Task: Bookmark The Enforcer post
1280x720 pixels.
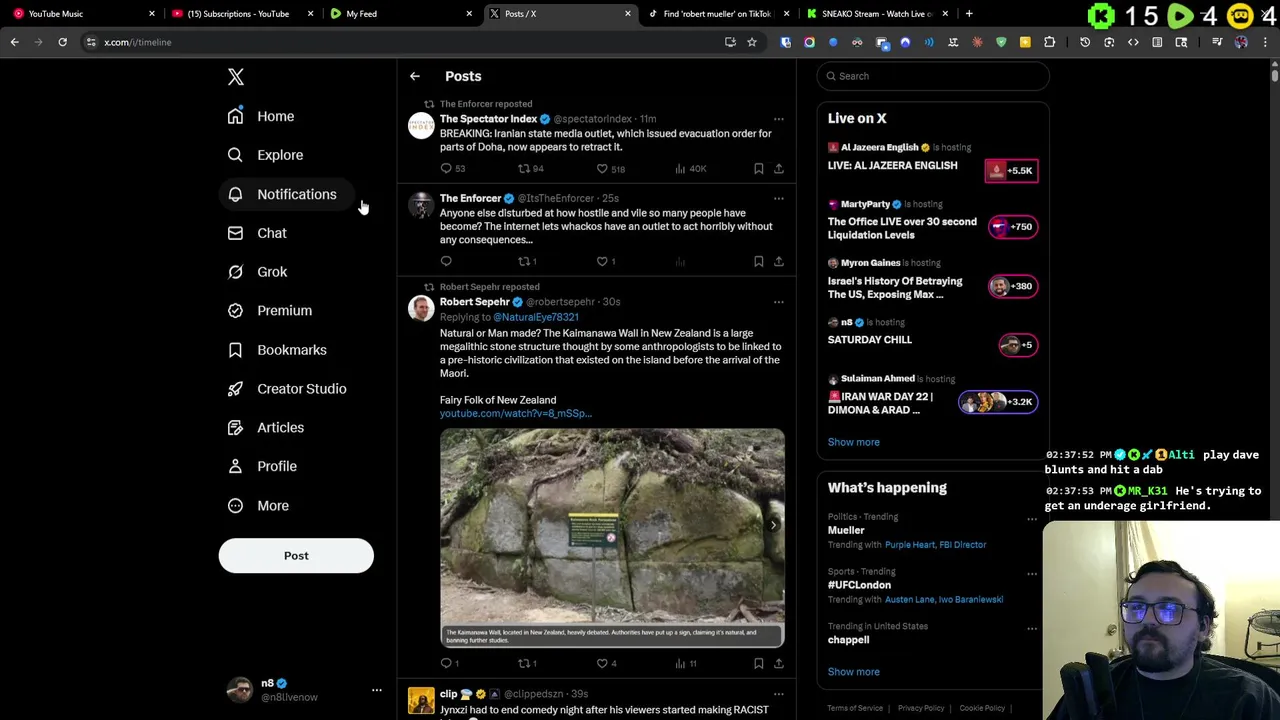Action: pyautogui.click(x=758, y=261)
